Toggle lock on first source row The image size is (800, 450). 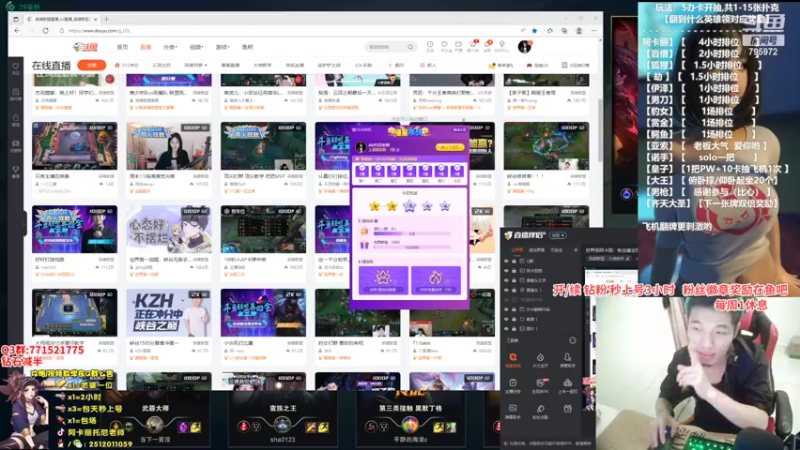[514, 261]
